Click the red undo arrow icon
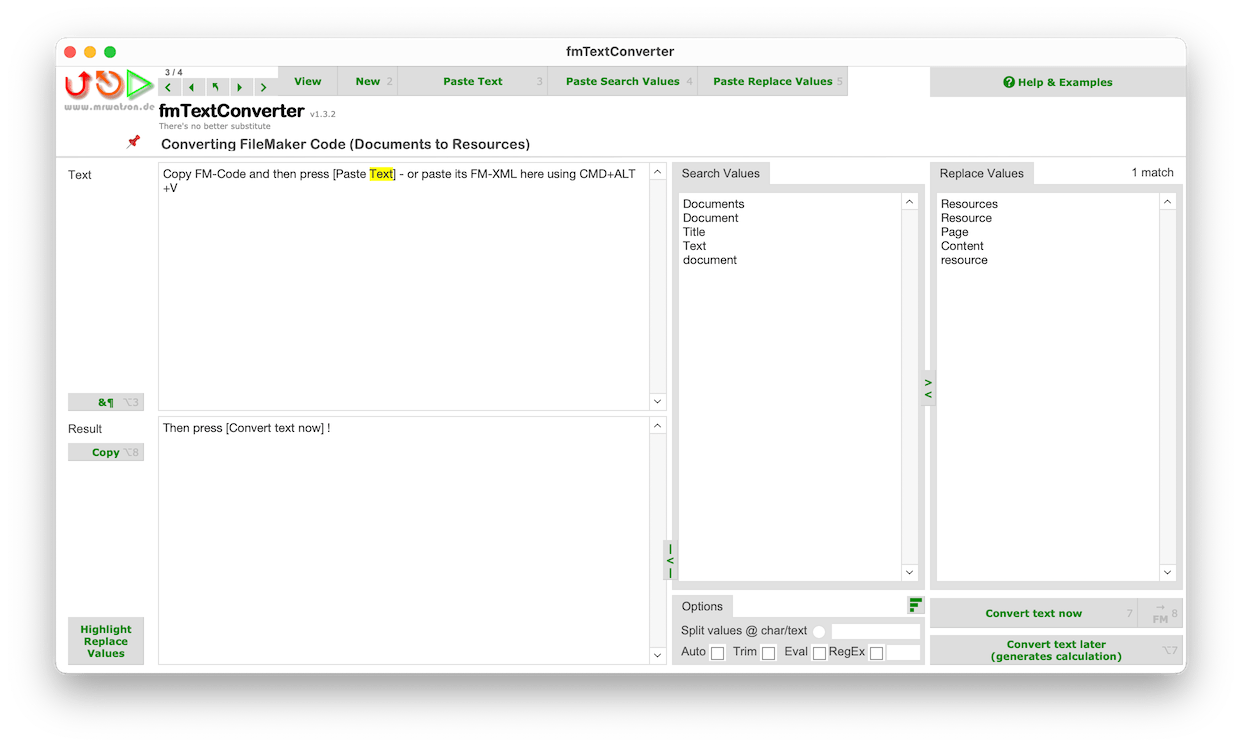Image resolution: width=1242 pixels, height=747 pixels. tap(75, 86)
